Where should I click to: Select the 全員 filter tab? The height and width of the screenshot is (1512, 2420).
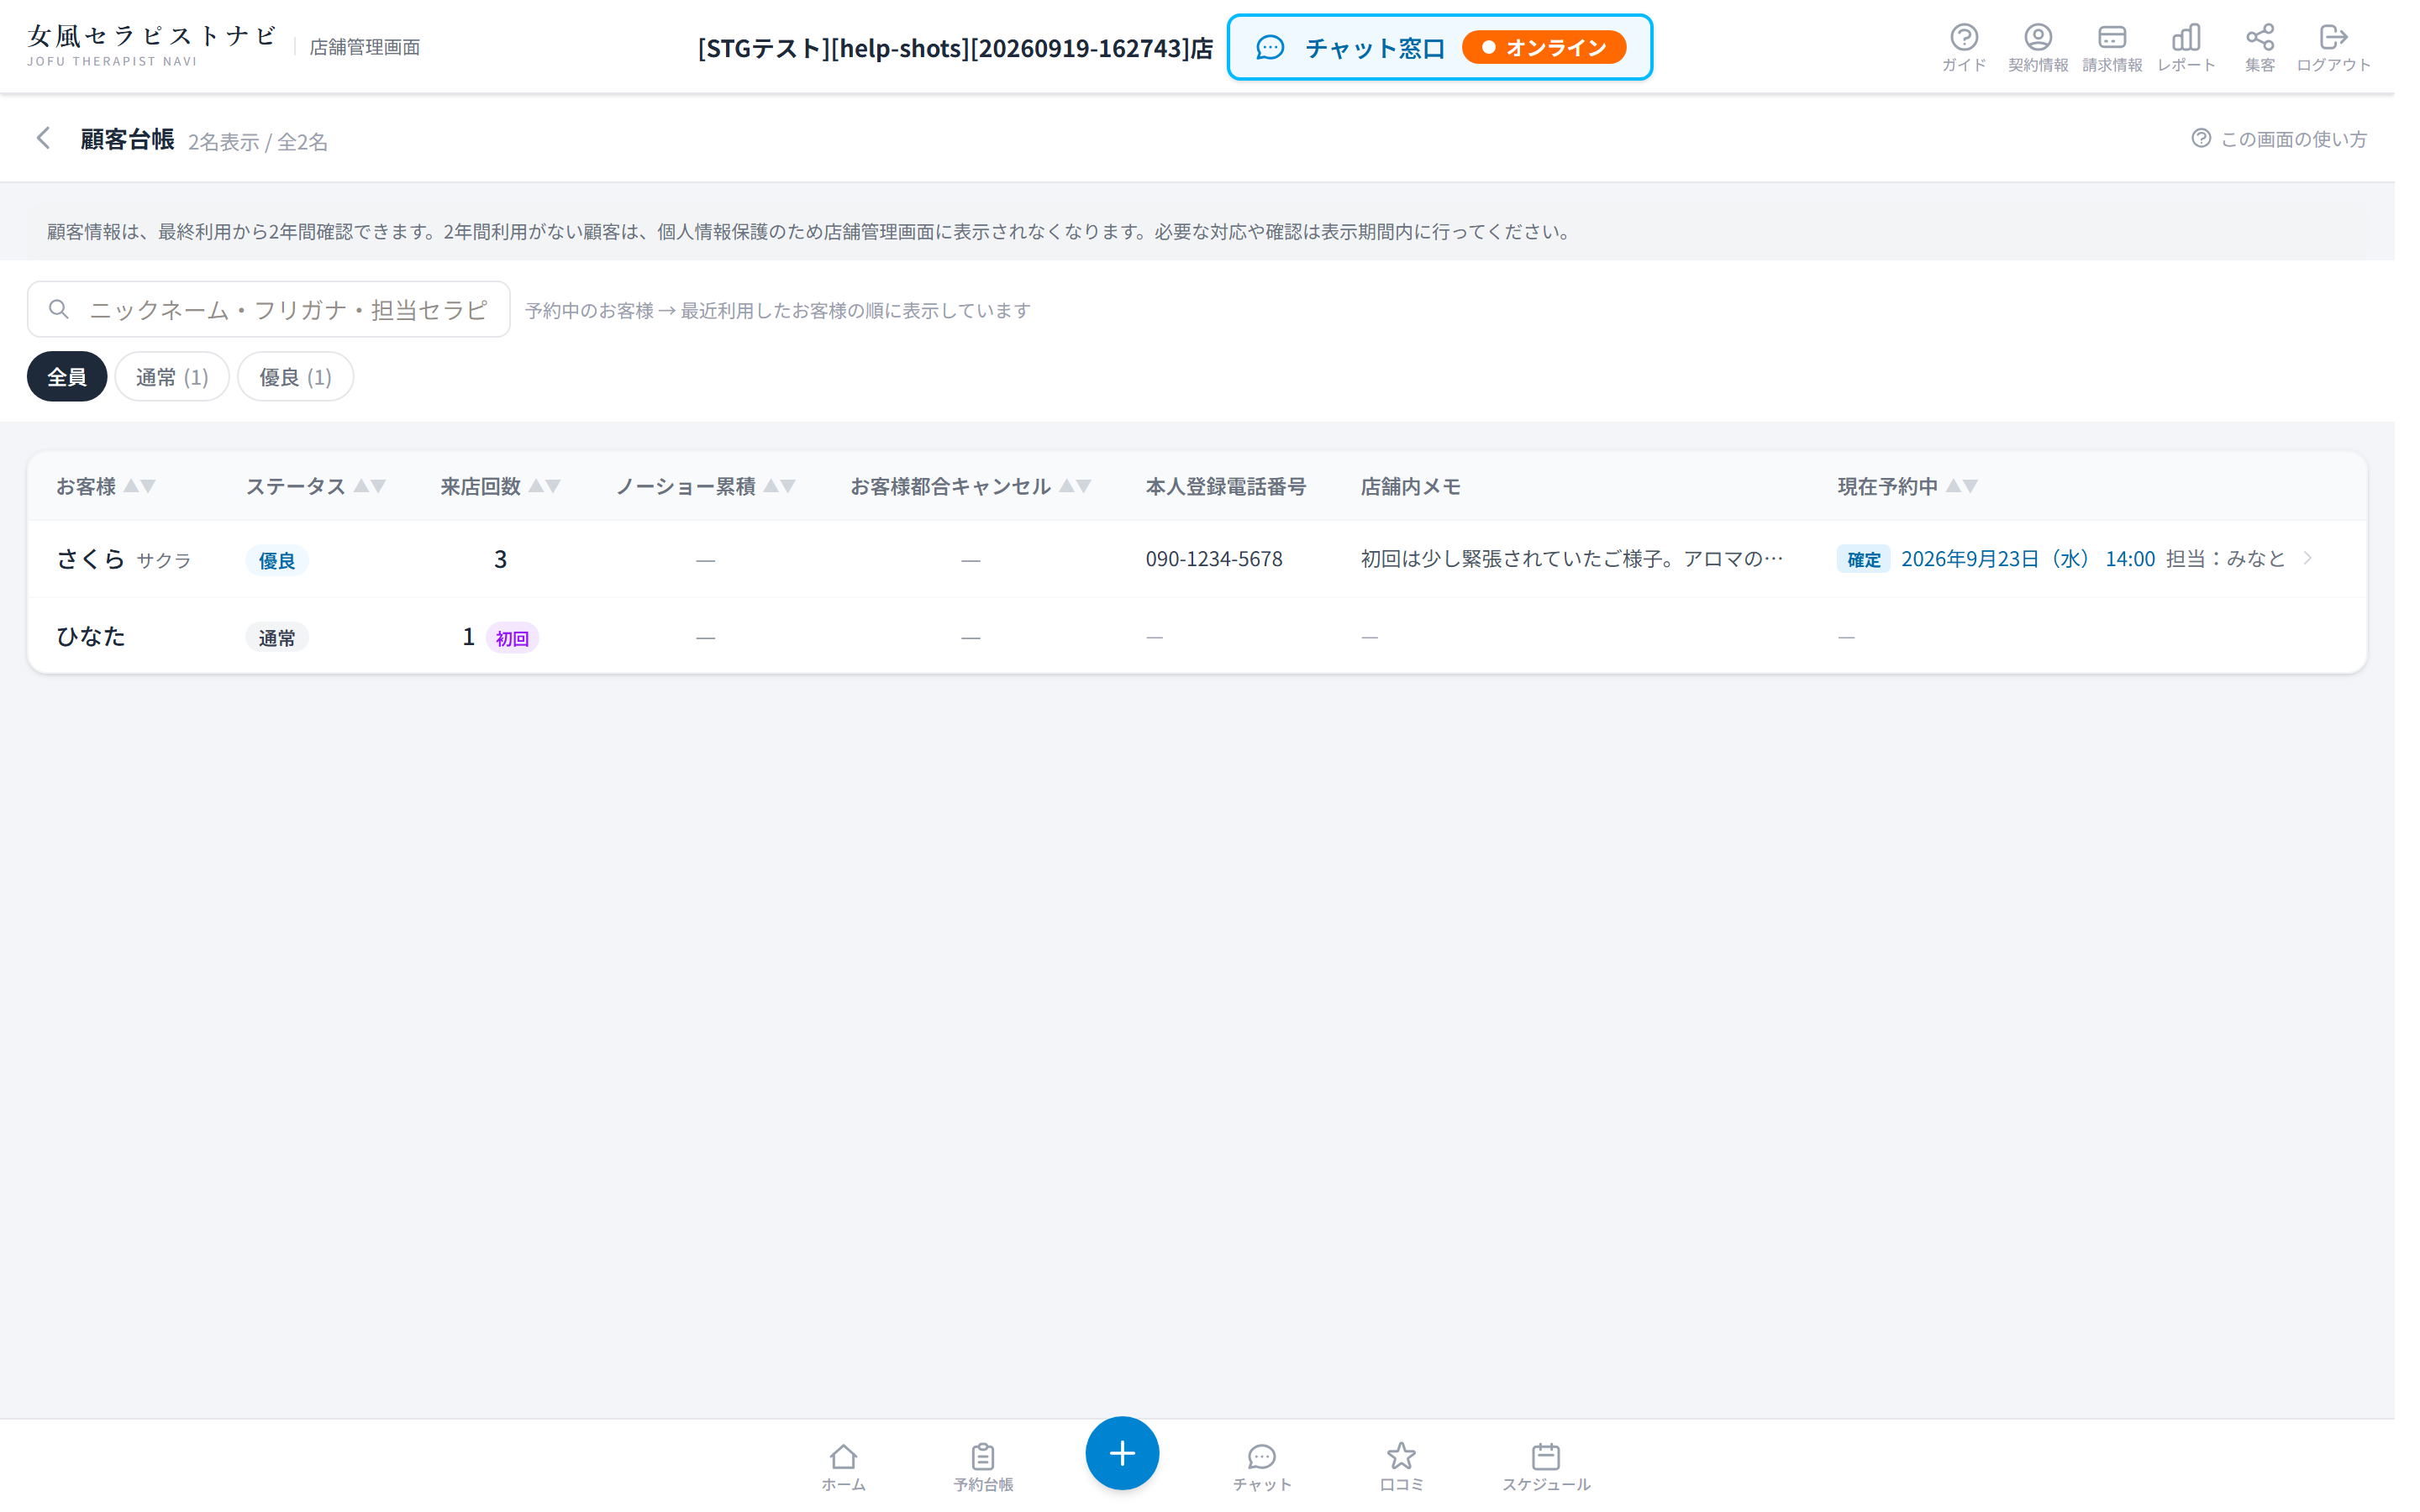[x=67, y=377]
